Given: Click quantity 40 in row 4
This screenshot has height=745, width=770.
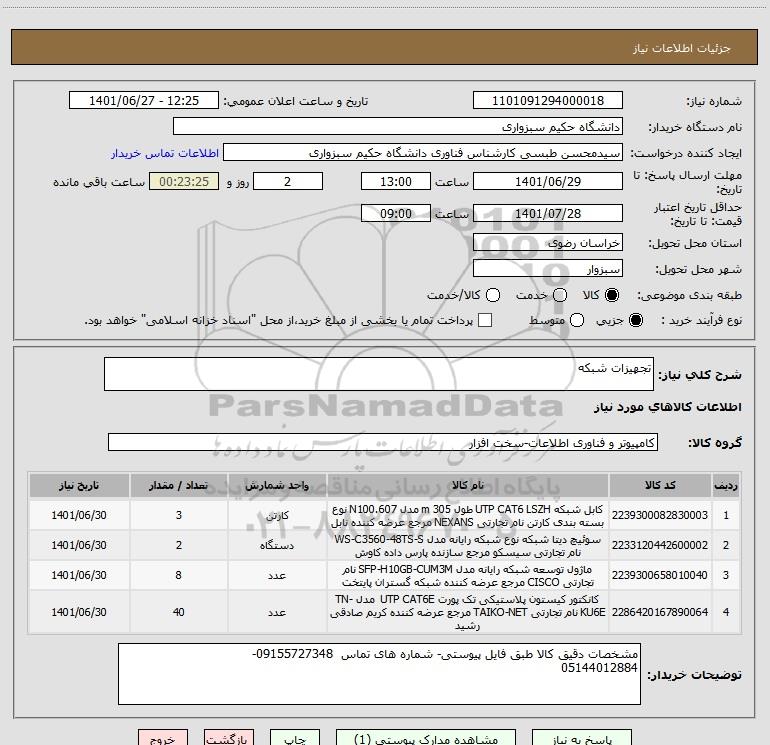Looking at the screenshot, I should pyautogui.click(x=178, y=612).
